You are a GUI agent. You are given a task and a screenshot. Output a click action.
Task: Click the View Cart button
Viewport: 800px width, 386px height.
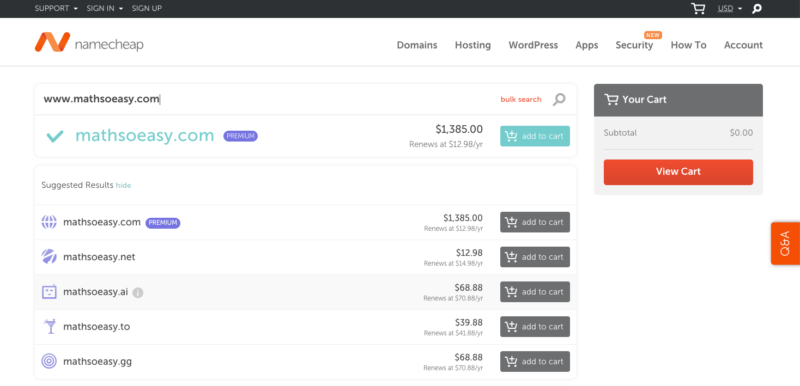tap(678, 172)
